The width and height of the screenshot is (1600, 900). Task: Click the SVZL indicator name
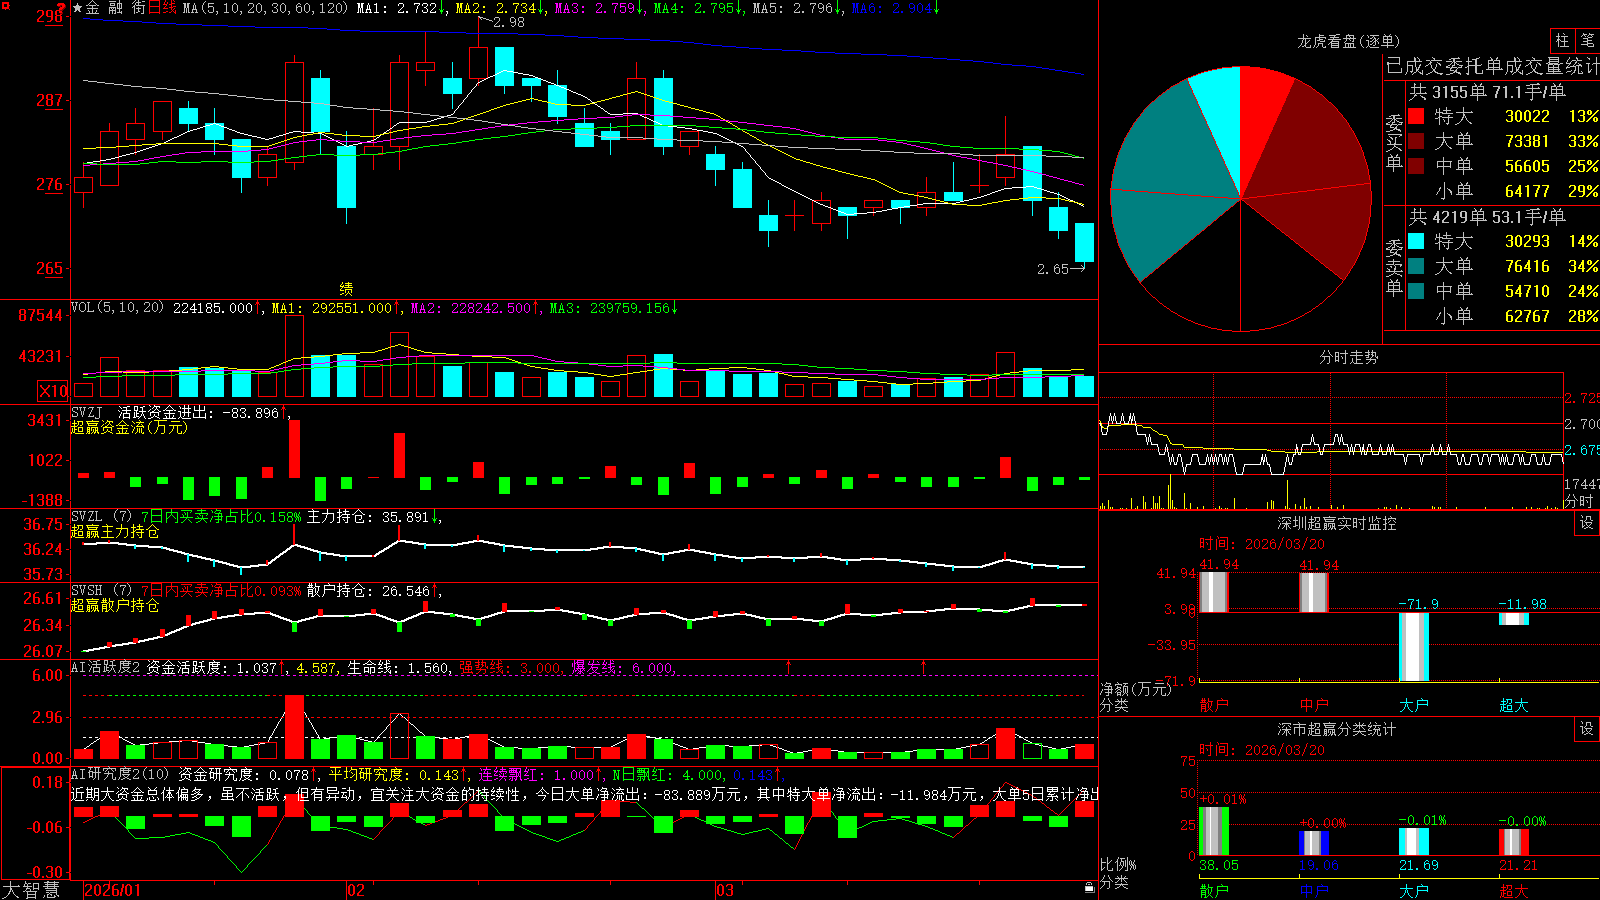point(87,517)
